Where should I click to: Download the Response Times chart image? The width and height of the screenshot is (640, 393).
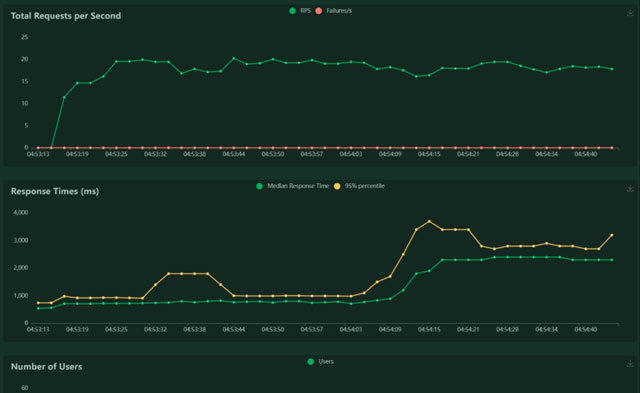[630, 189]
